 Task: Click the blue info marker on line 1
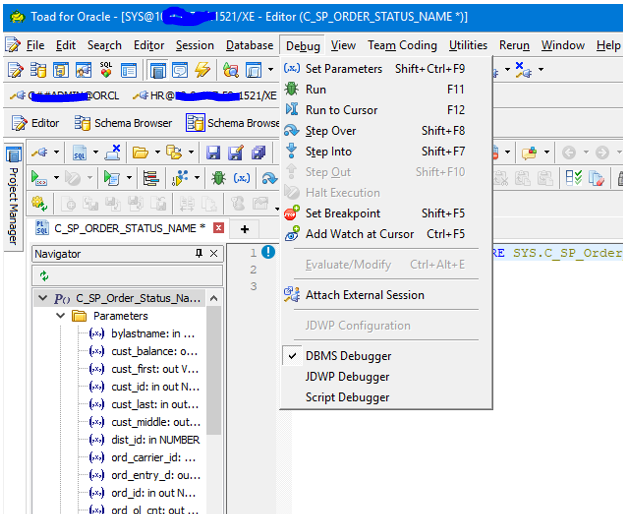coord(269,252)
